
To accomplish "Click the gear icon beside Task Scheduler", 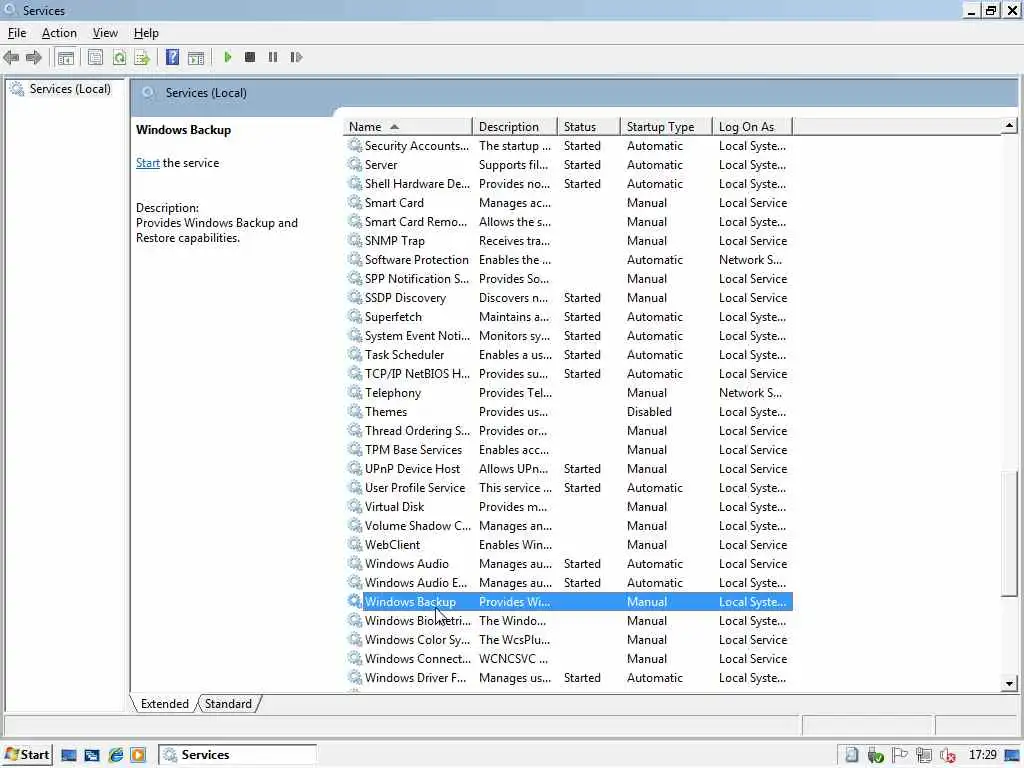I will [x=355, y=355].
